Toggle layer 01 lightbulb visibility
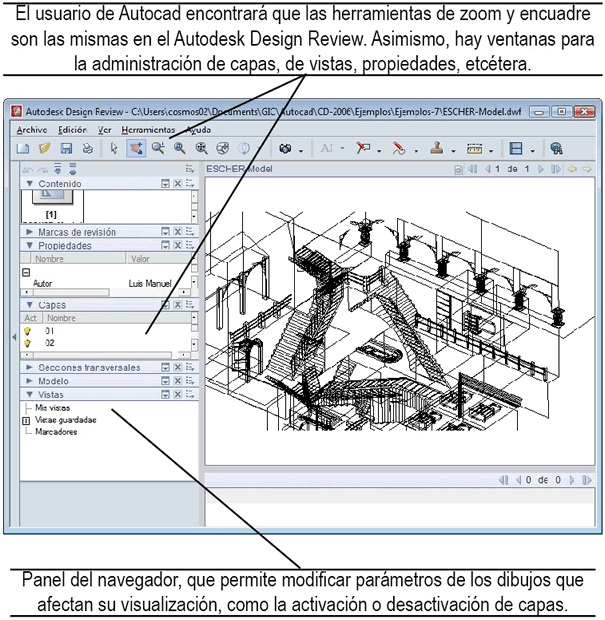This screenshot has height=620, width=605. [x=27, y=331]
